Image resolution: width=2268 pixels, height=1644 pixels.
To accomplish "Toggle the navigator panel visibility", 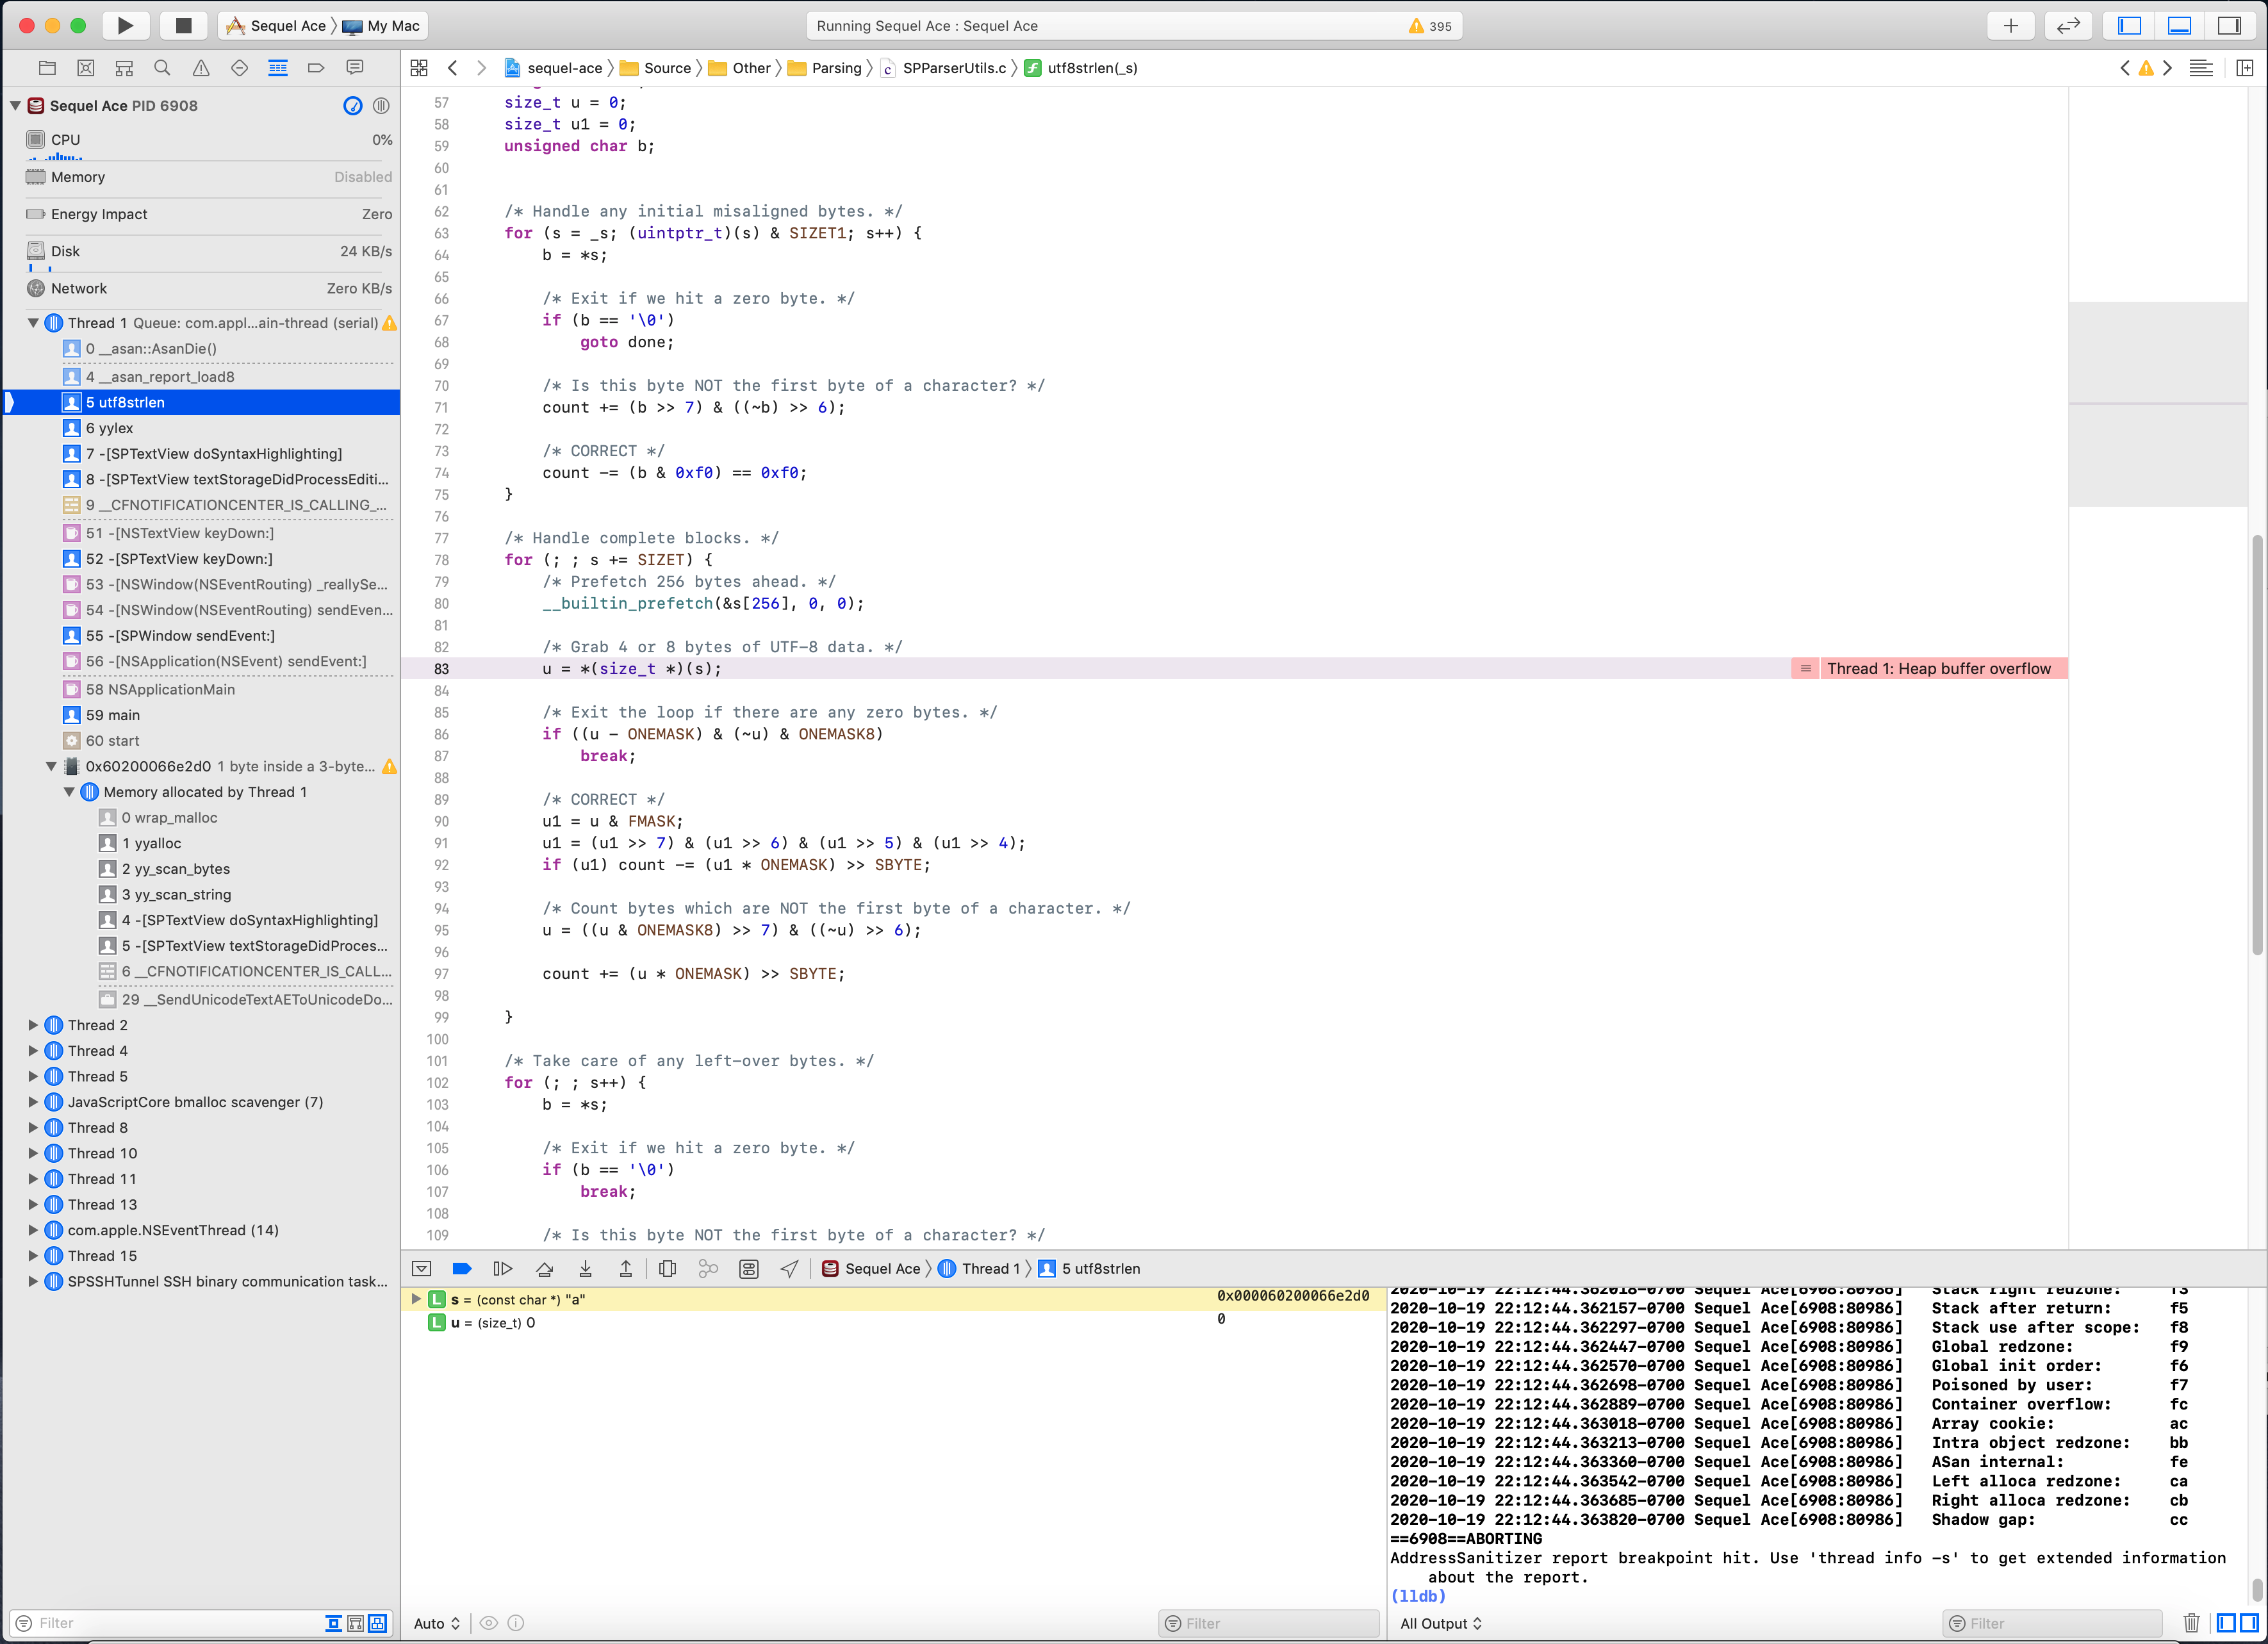I will tap(2130, 25).
